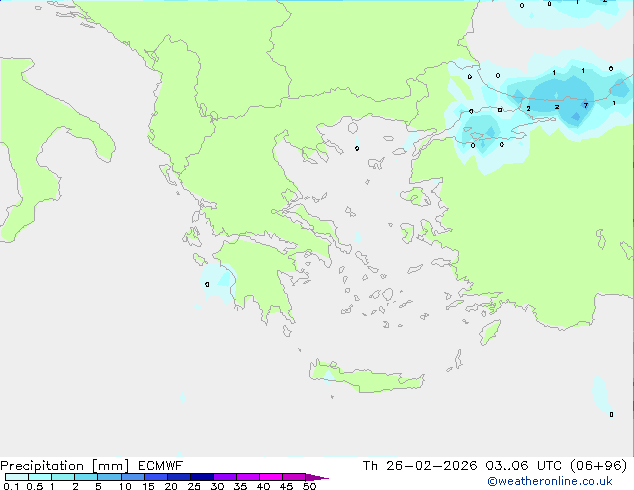Viewport: 634px width, 490px height.
Task: Click the '0.1' legend scale label
Action: (11, 486)
